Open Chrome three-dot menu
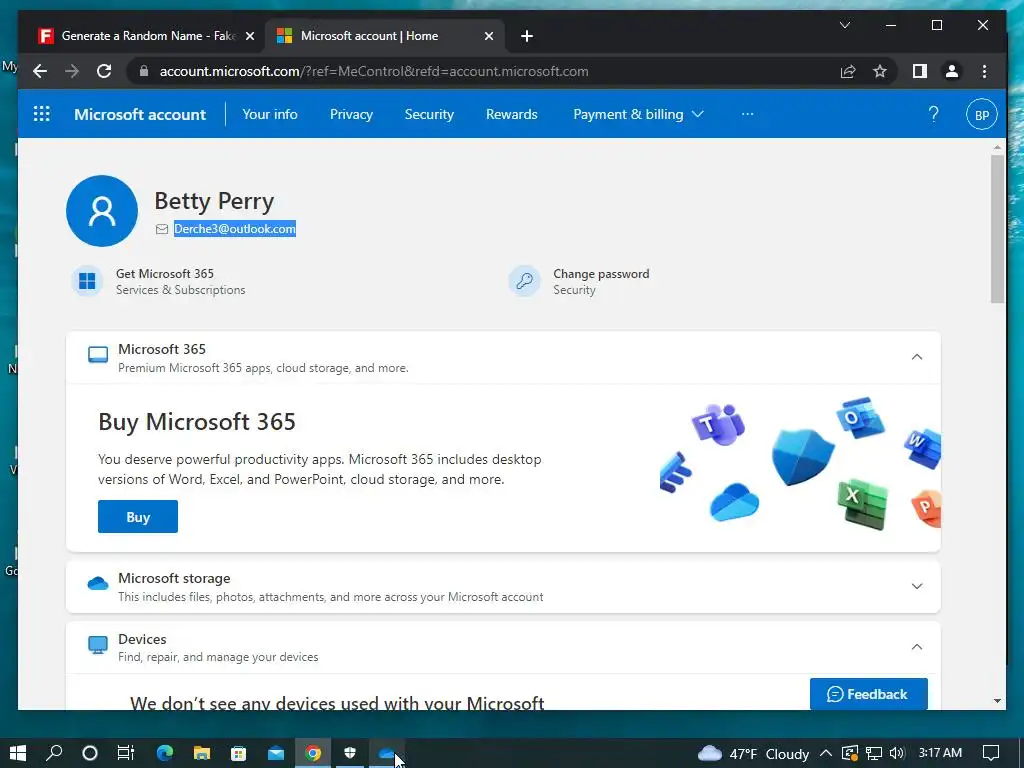This screenshot has height=768, width=1024. point(984,71)
